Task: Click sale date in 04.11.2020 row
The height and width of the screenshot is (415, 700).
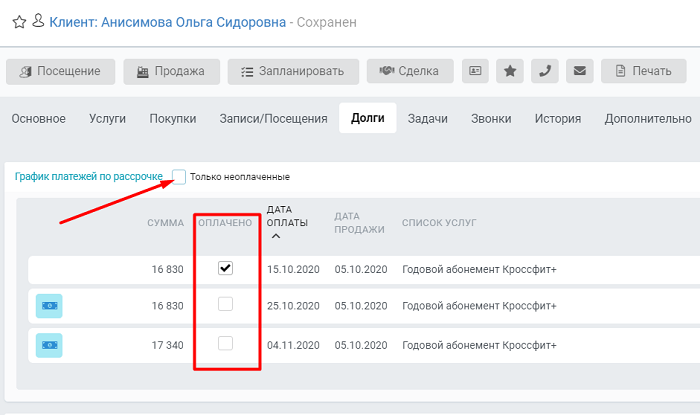Action: (361, 345)
